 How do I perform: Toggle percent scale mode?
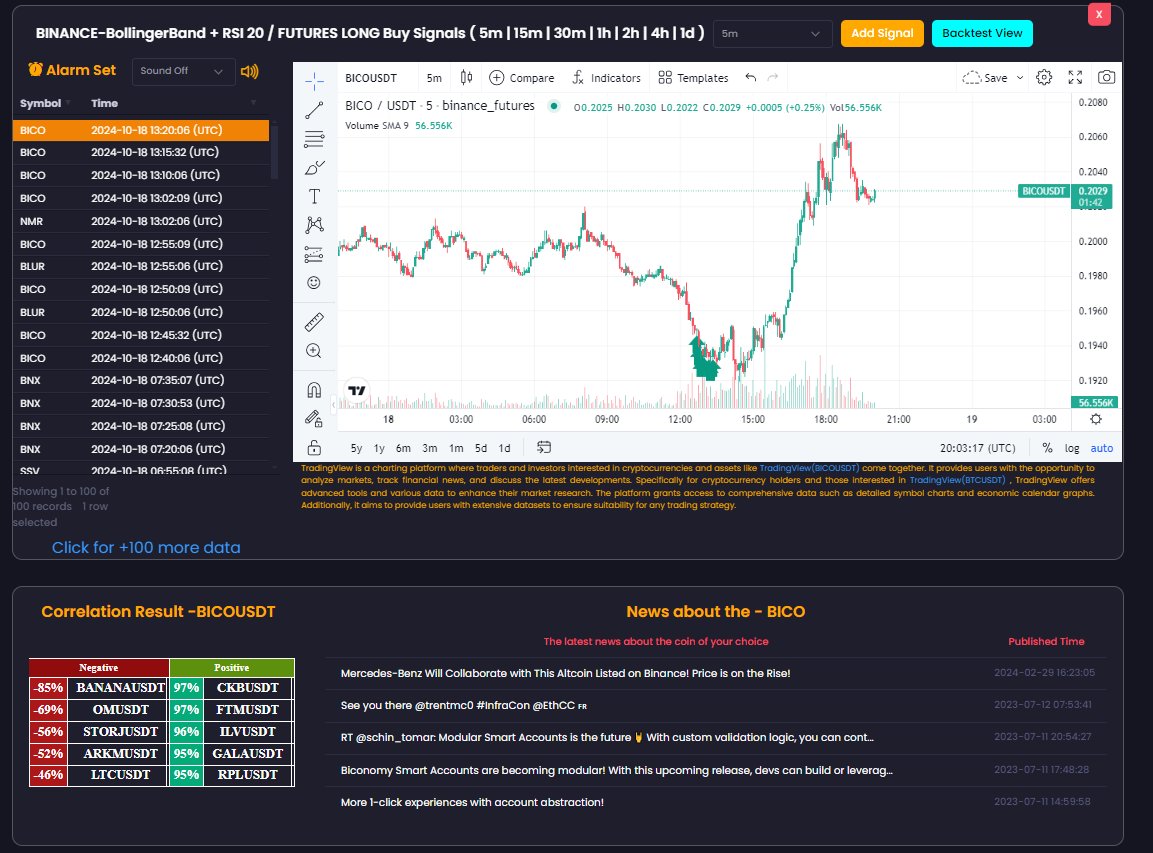[1047, 448]
